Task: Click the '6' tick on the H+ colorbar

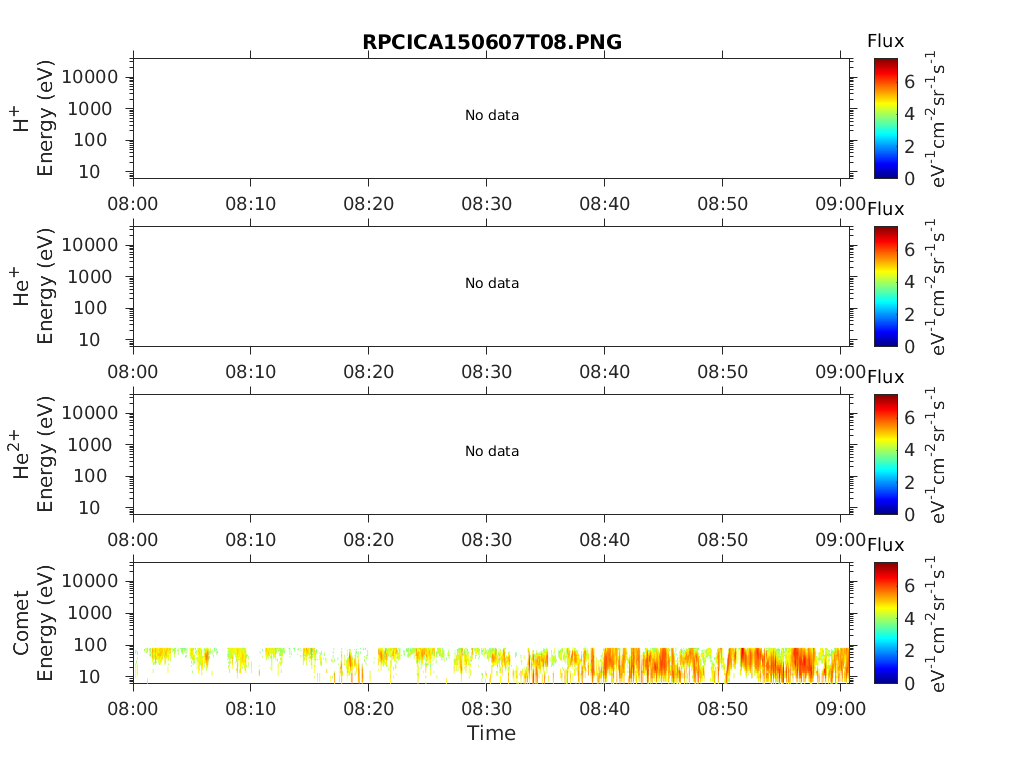Action: tap(910, 82)
